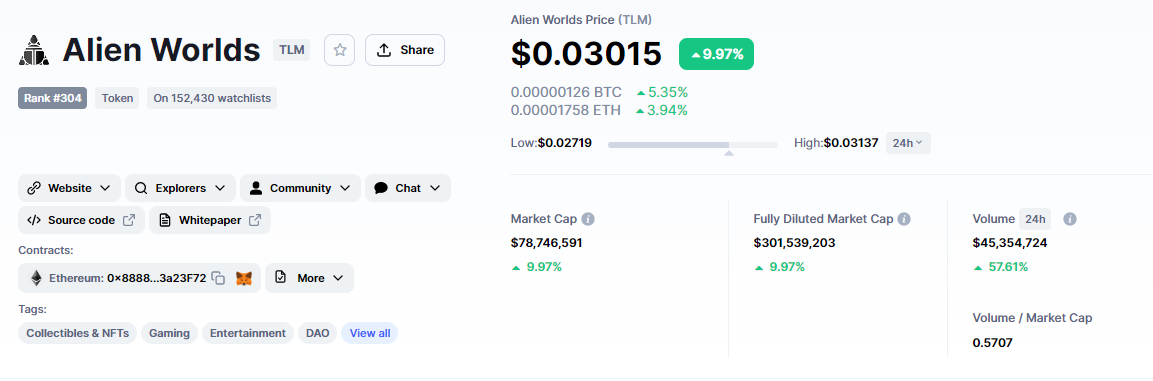Click View all tags
This screenshot has height=381, width=1153.
click(370, 333)
